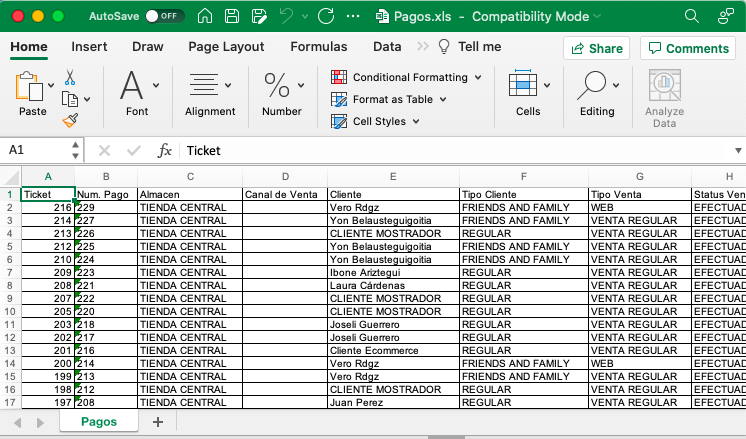Open the Cells group menu
Screen dimensions: 746x439
click(529, 93)
